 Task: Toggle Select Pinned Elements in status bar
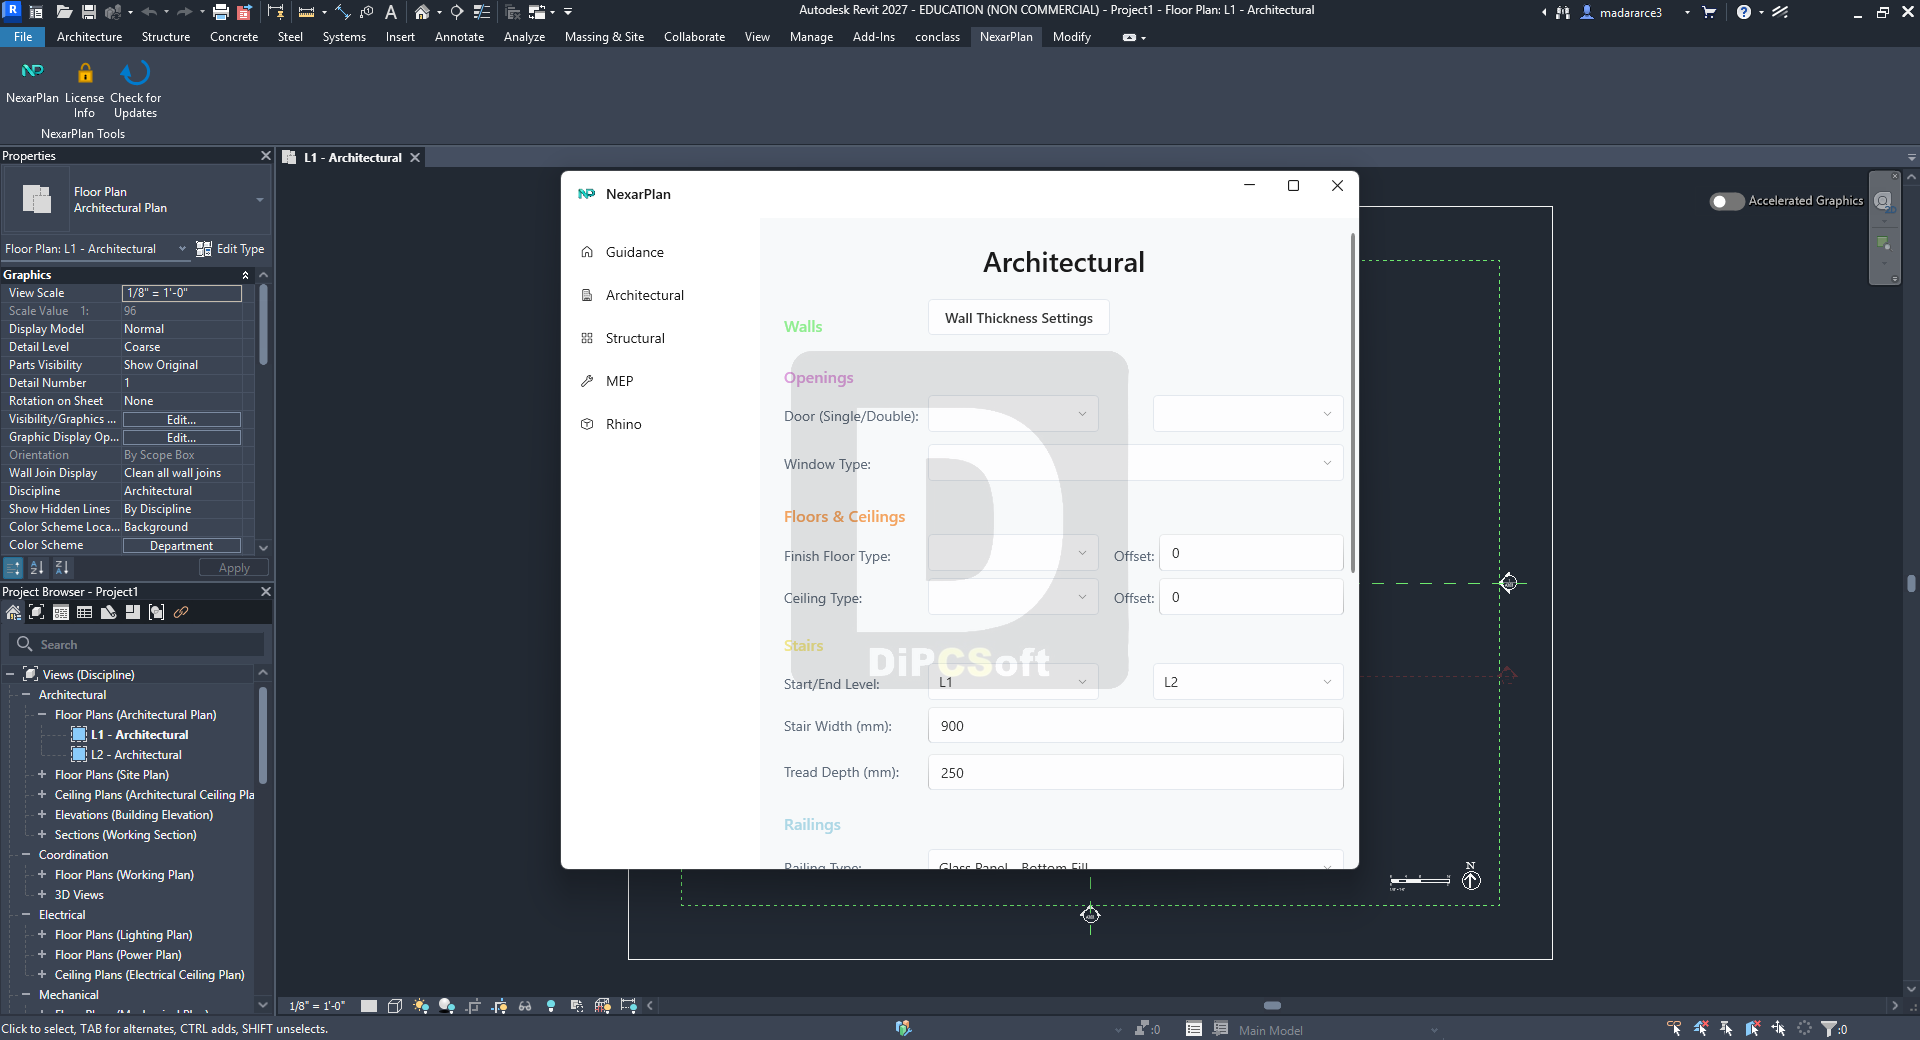[x=1726, y=1028]
